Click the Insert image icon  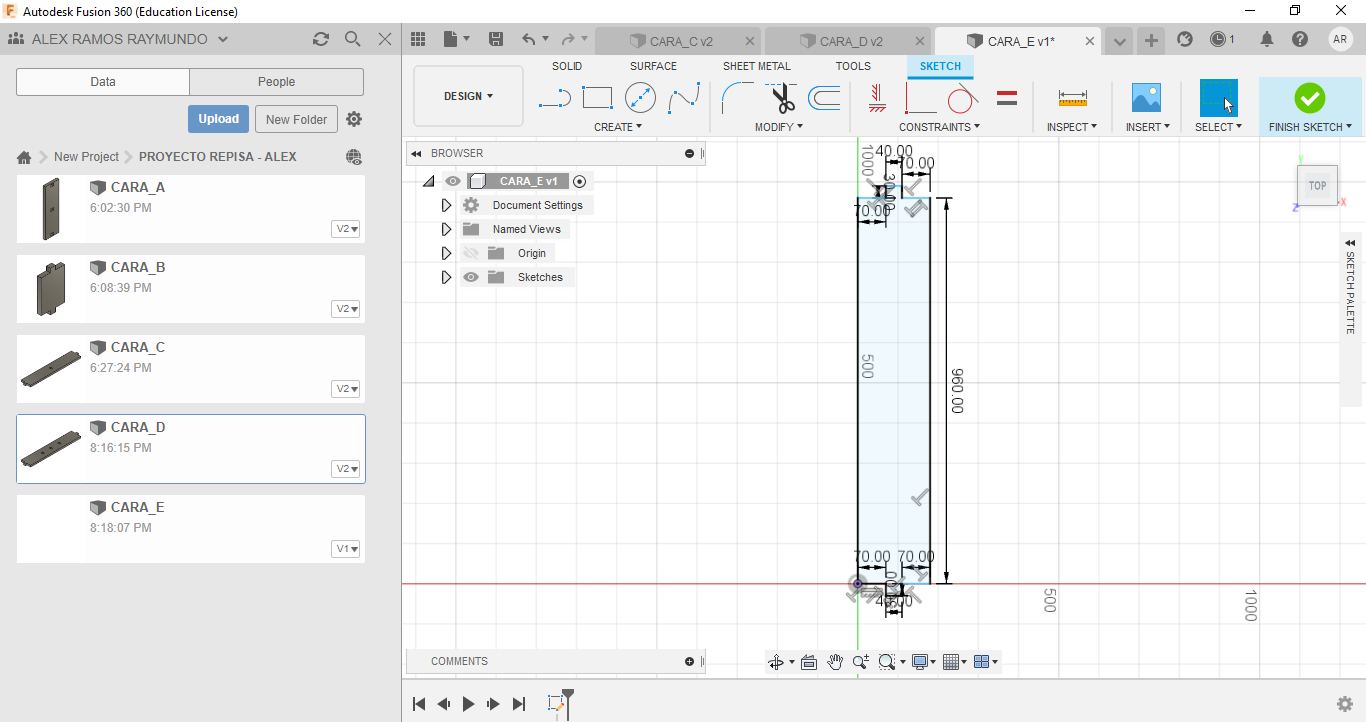pyautogui.click(x=1146, y=98)
